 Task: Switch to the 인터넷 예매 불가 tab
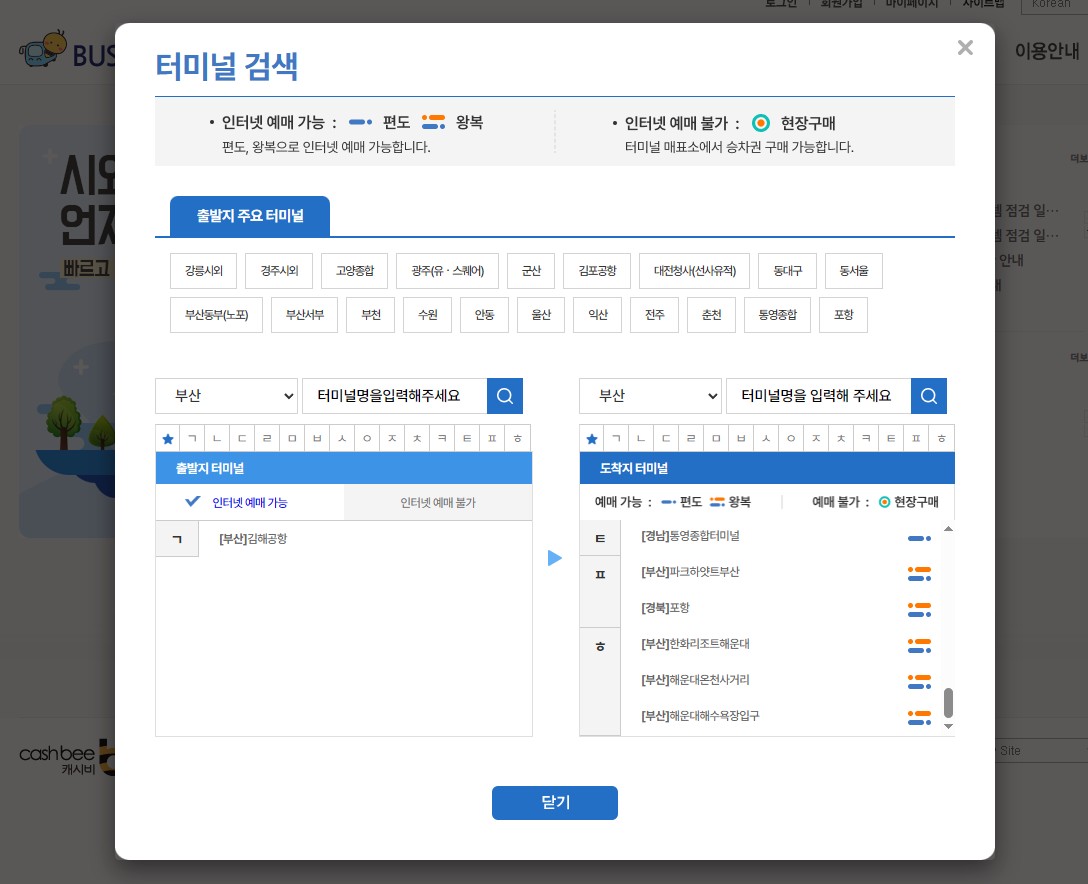pos(438,503)
